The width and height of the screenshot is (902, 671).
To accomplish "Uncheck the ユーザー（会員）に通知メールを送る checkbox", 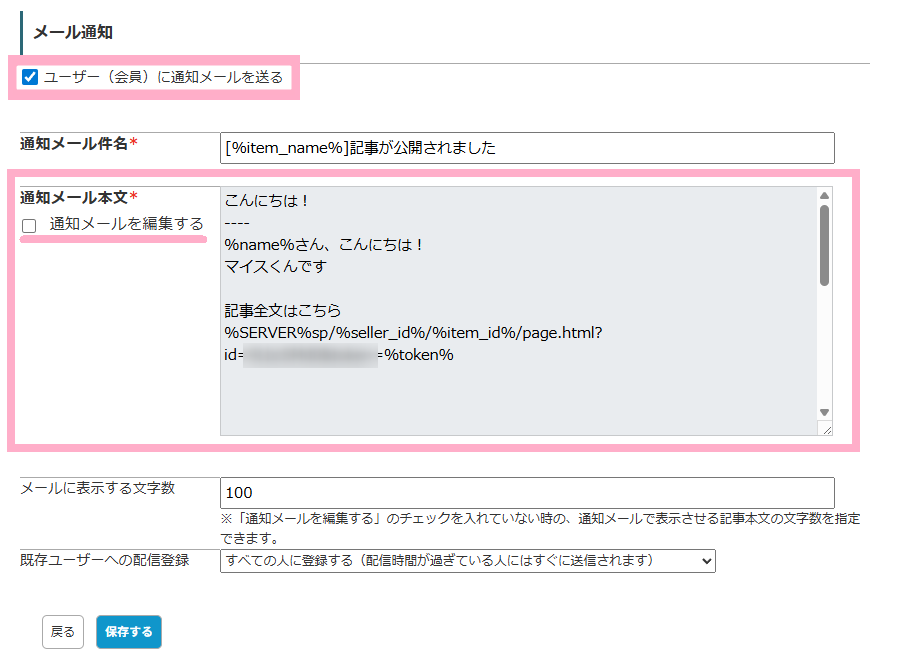I will (x=30, y=77).
